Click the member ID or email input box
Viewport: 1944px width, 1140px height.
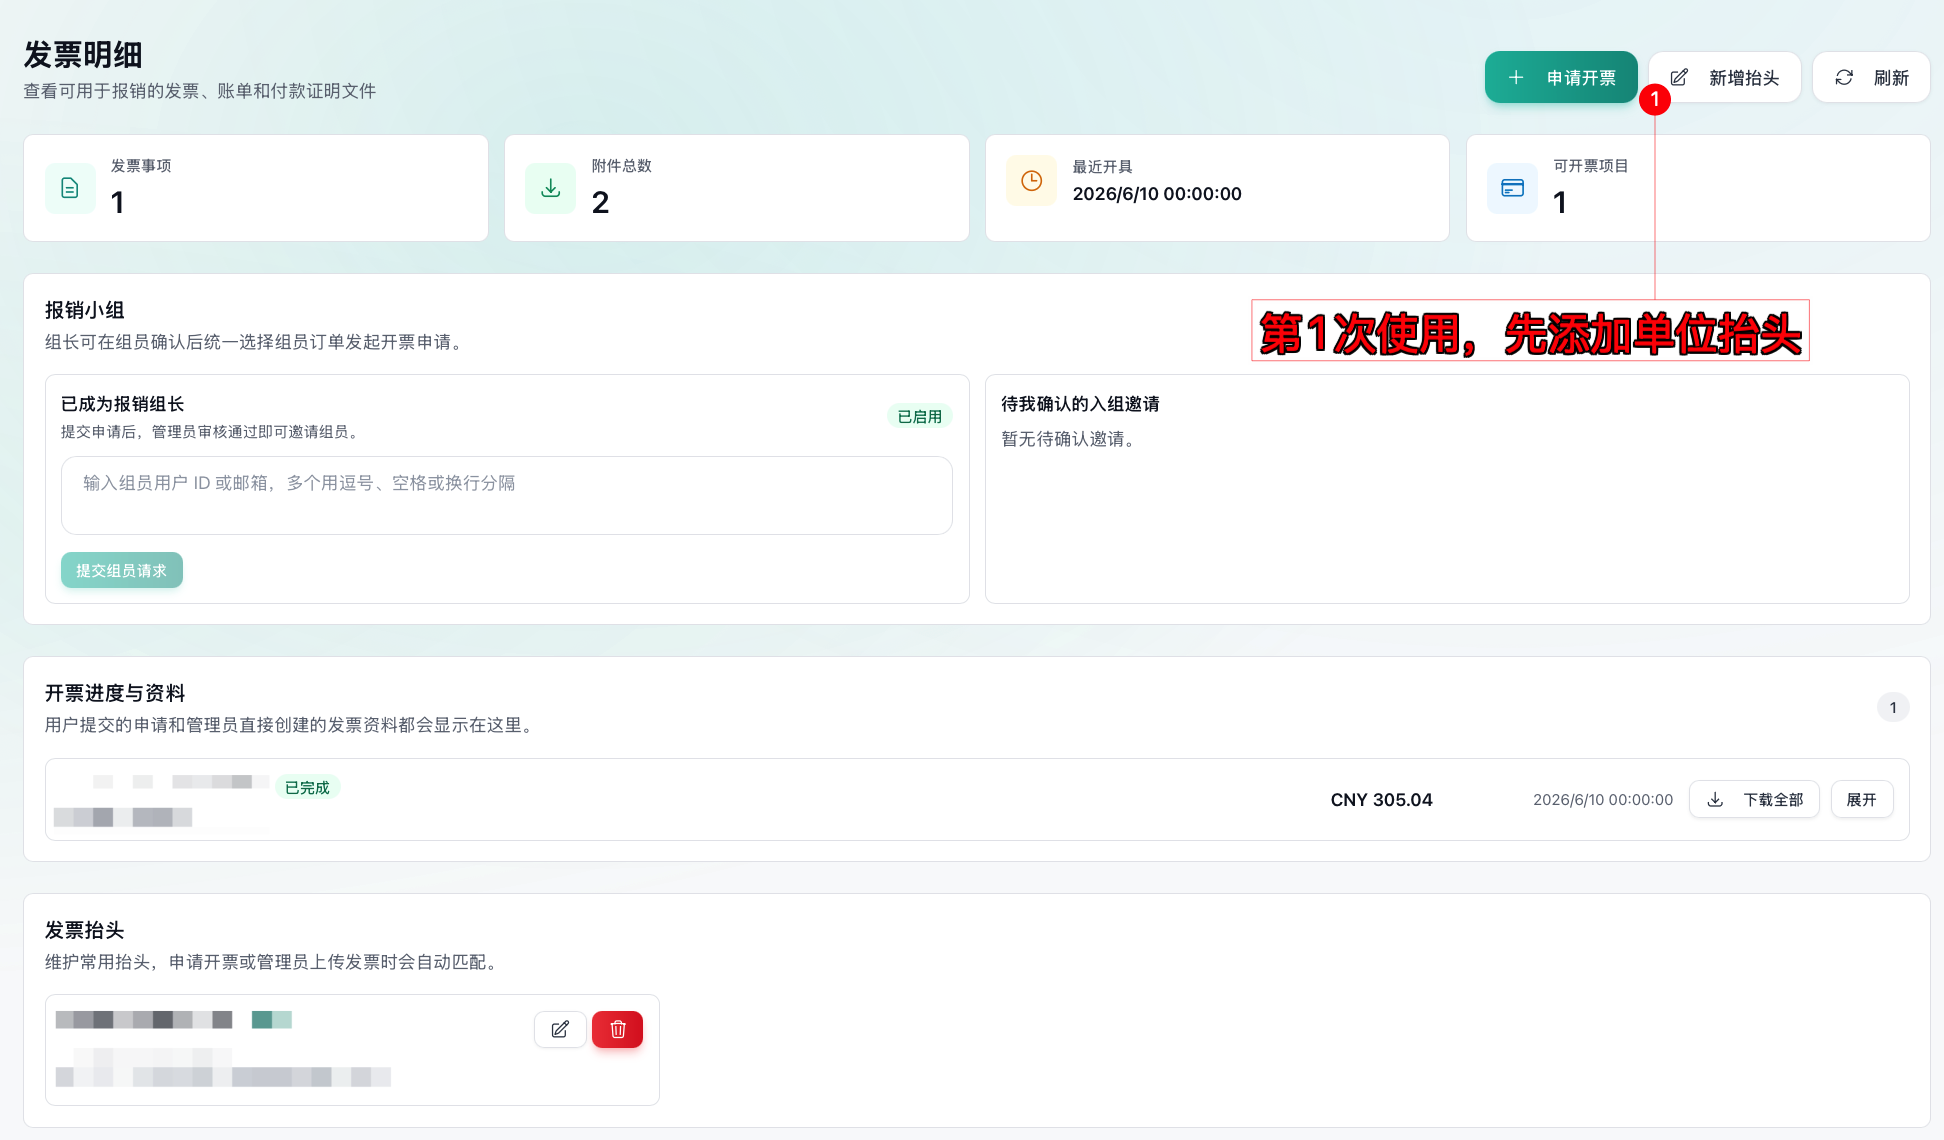pos(507,495)
